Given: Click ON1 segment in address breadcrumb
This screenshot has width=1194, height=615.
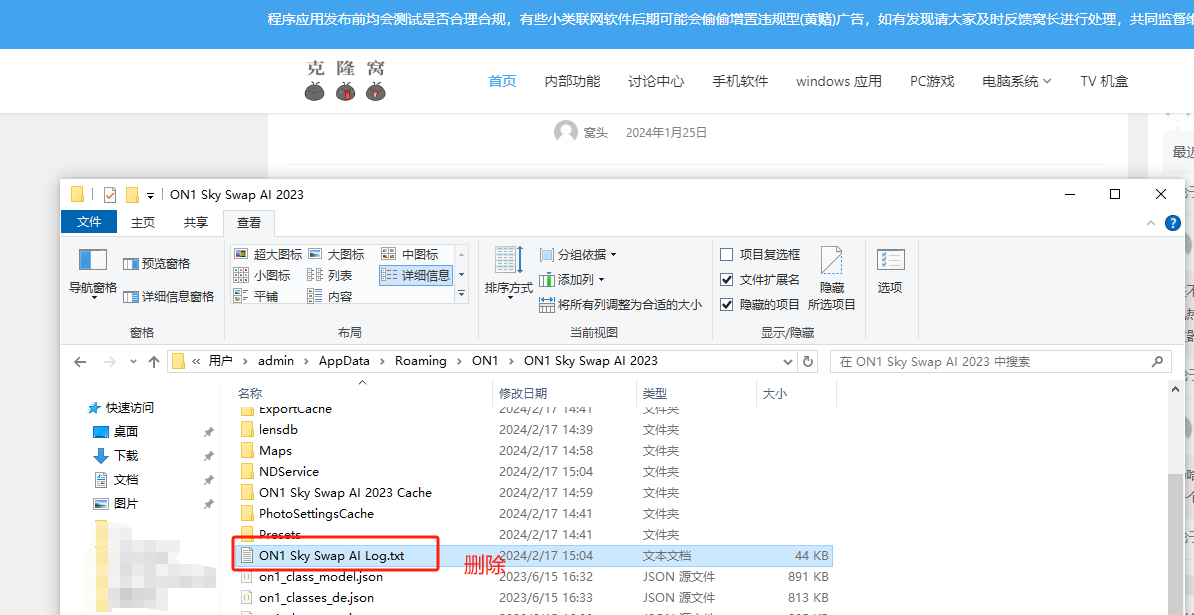Looking at the screenshot, I should (485, 361).
